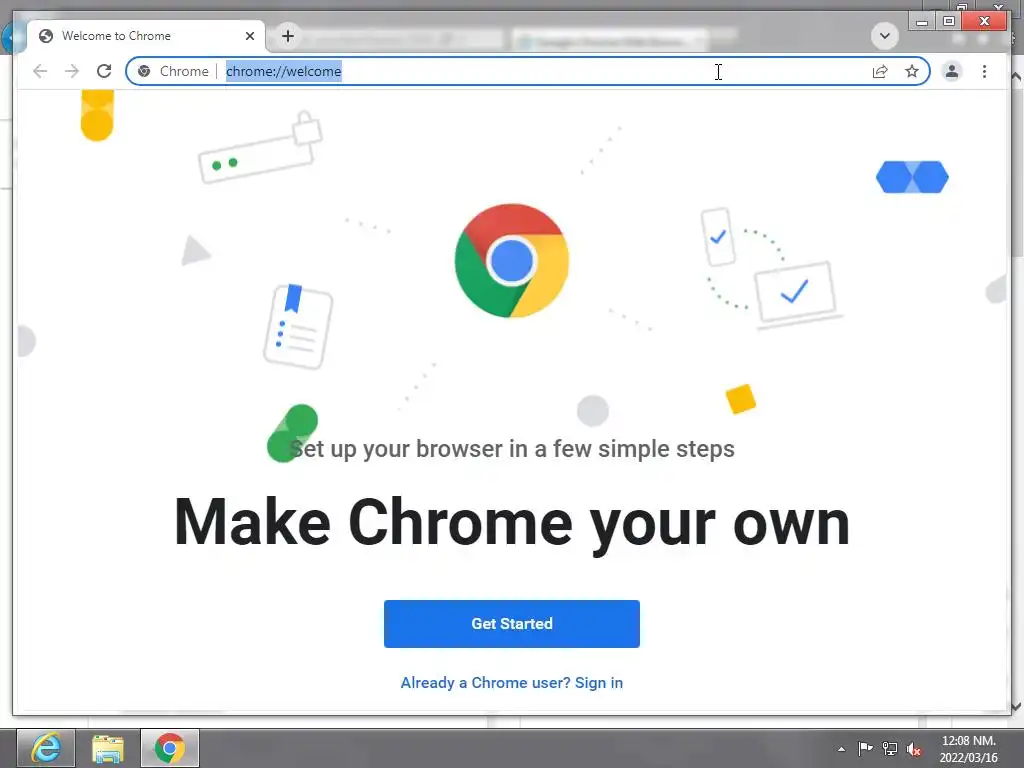Minimize the Chrome window
1024x768 pixels.
[922, 22]
